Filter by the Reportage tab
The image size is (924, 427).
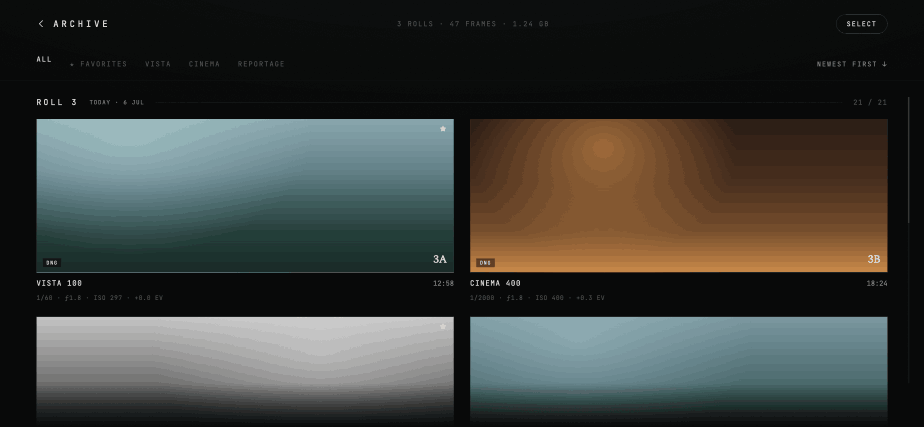[x=261, y=64]
